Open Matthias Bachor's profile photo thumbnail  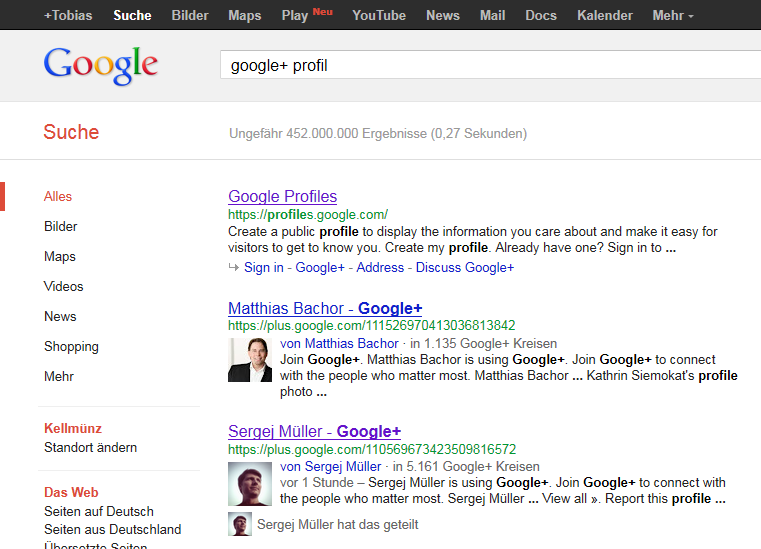pyautogui.click(x=250, y=360)
